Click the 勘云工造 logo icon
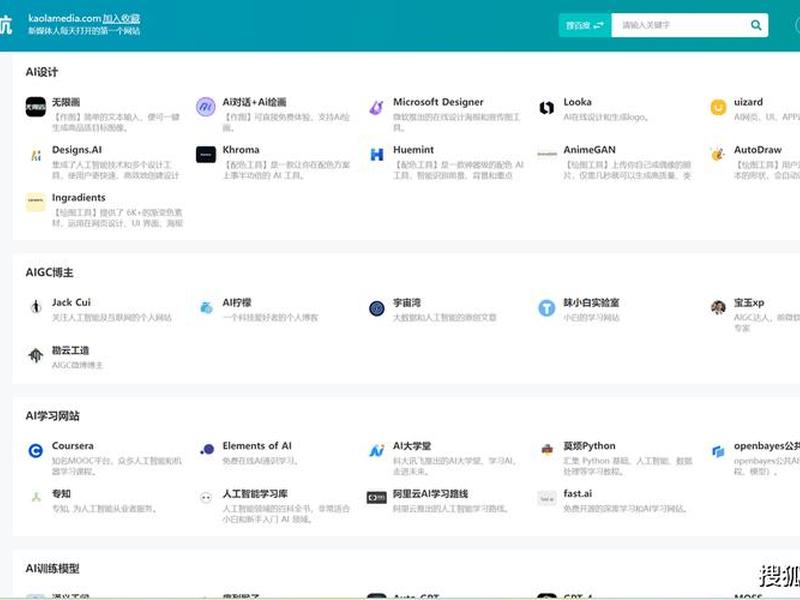800x600 pixels. 36,355
